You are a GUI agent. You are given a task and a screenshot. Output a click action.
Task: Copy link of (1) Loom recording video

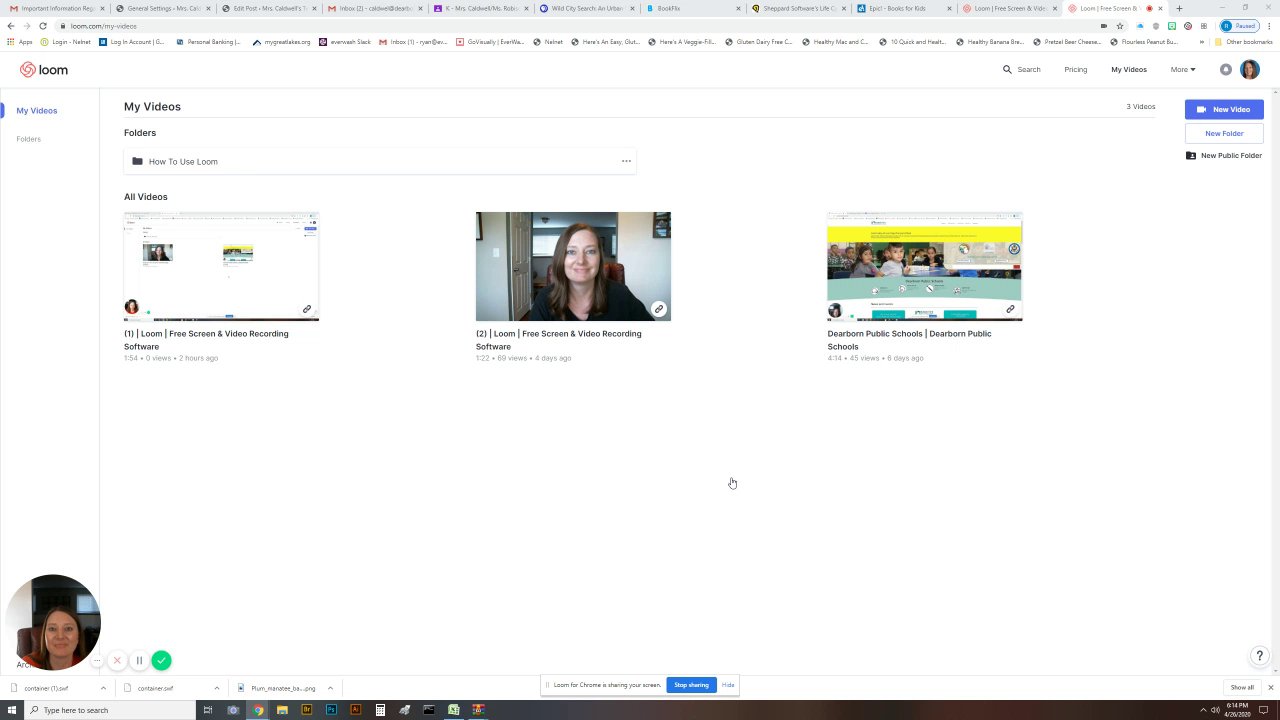(x=307, y=309)
